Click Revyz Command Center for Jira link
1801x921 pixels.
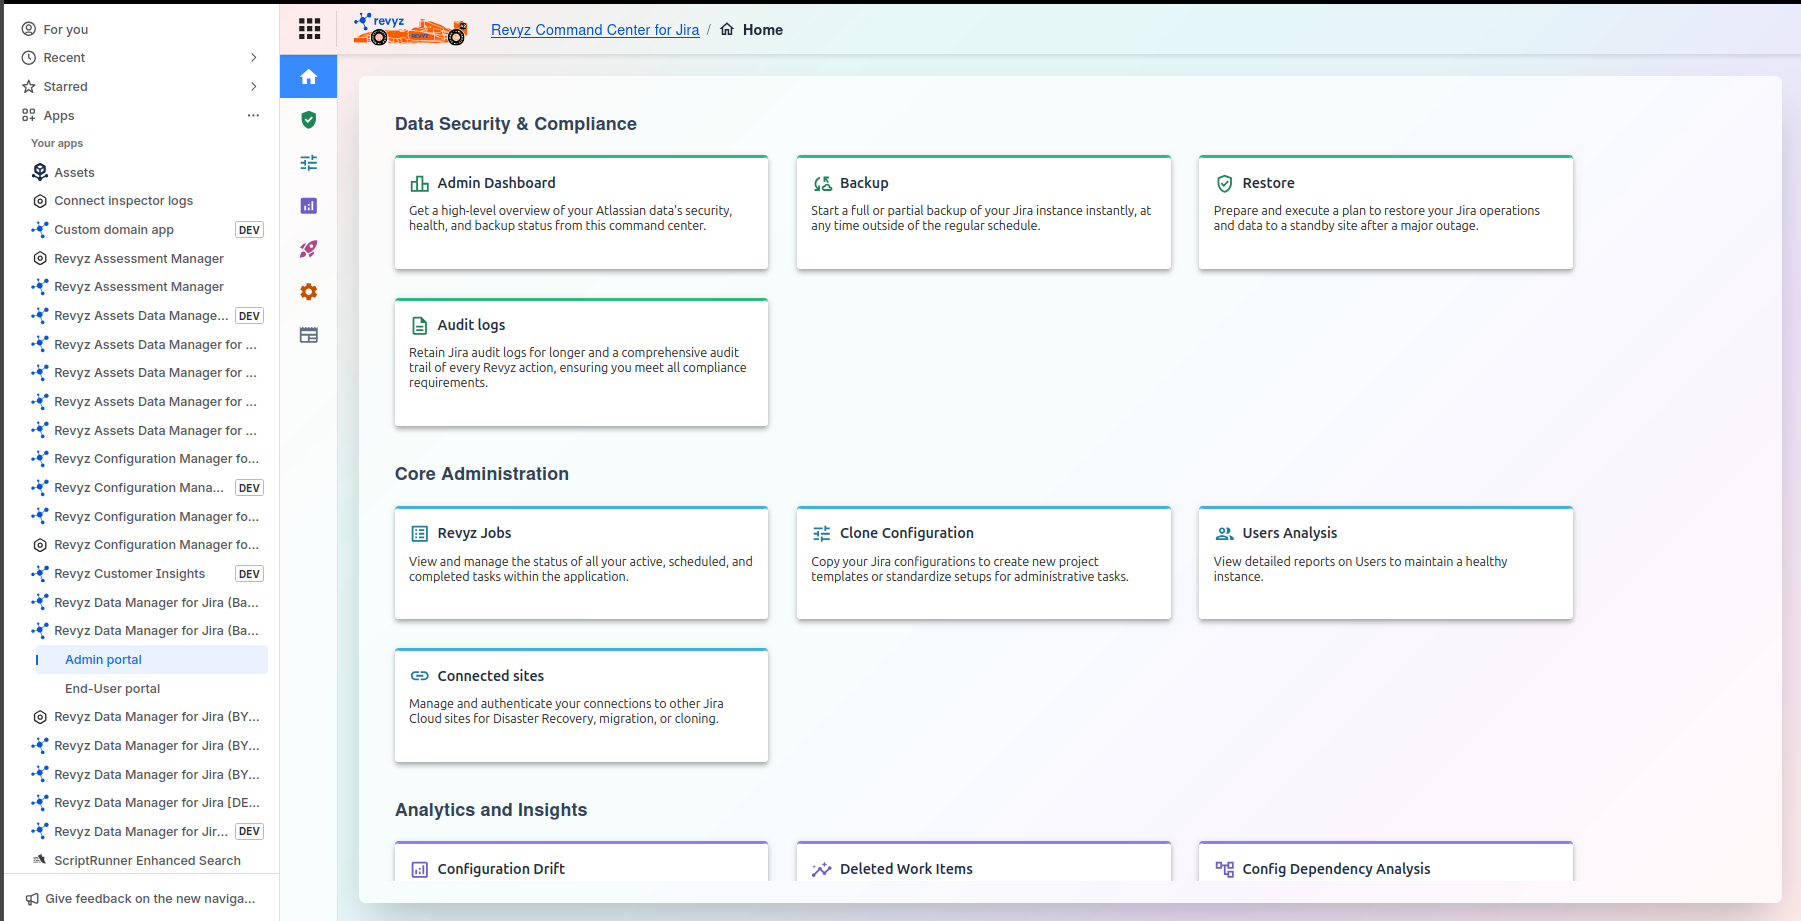(595, 30)
